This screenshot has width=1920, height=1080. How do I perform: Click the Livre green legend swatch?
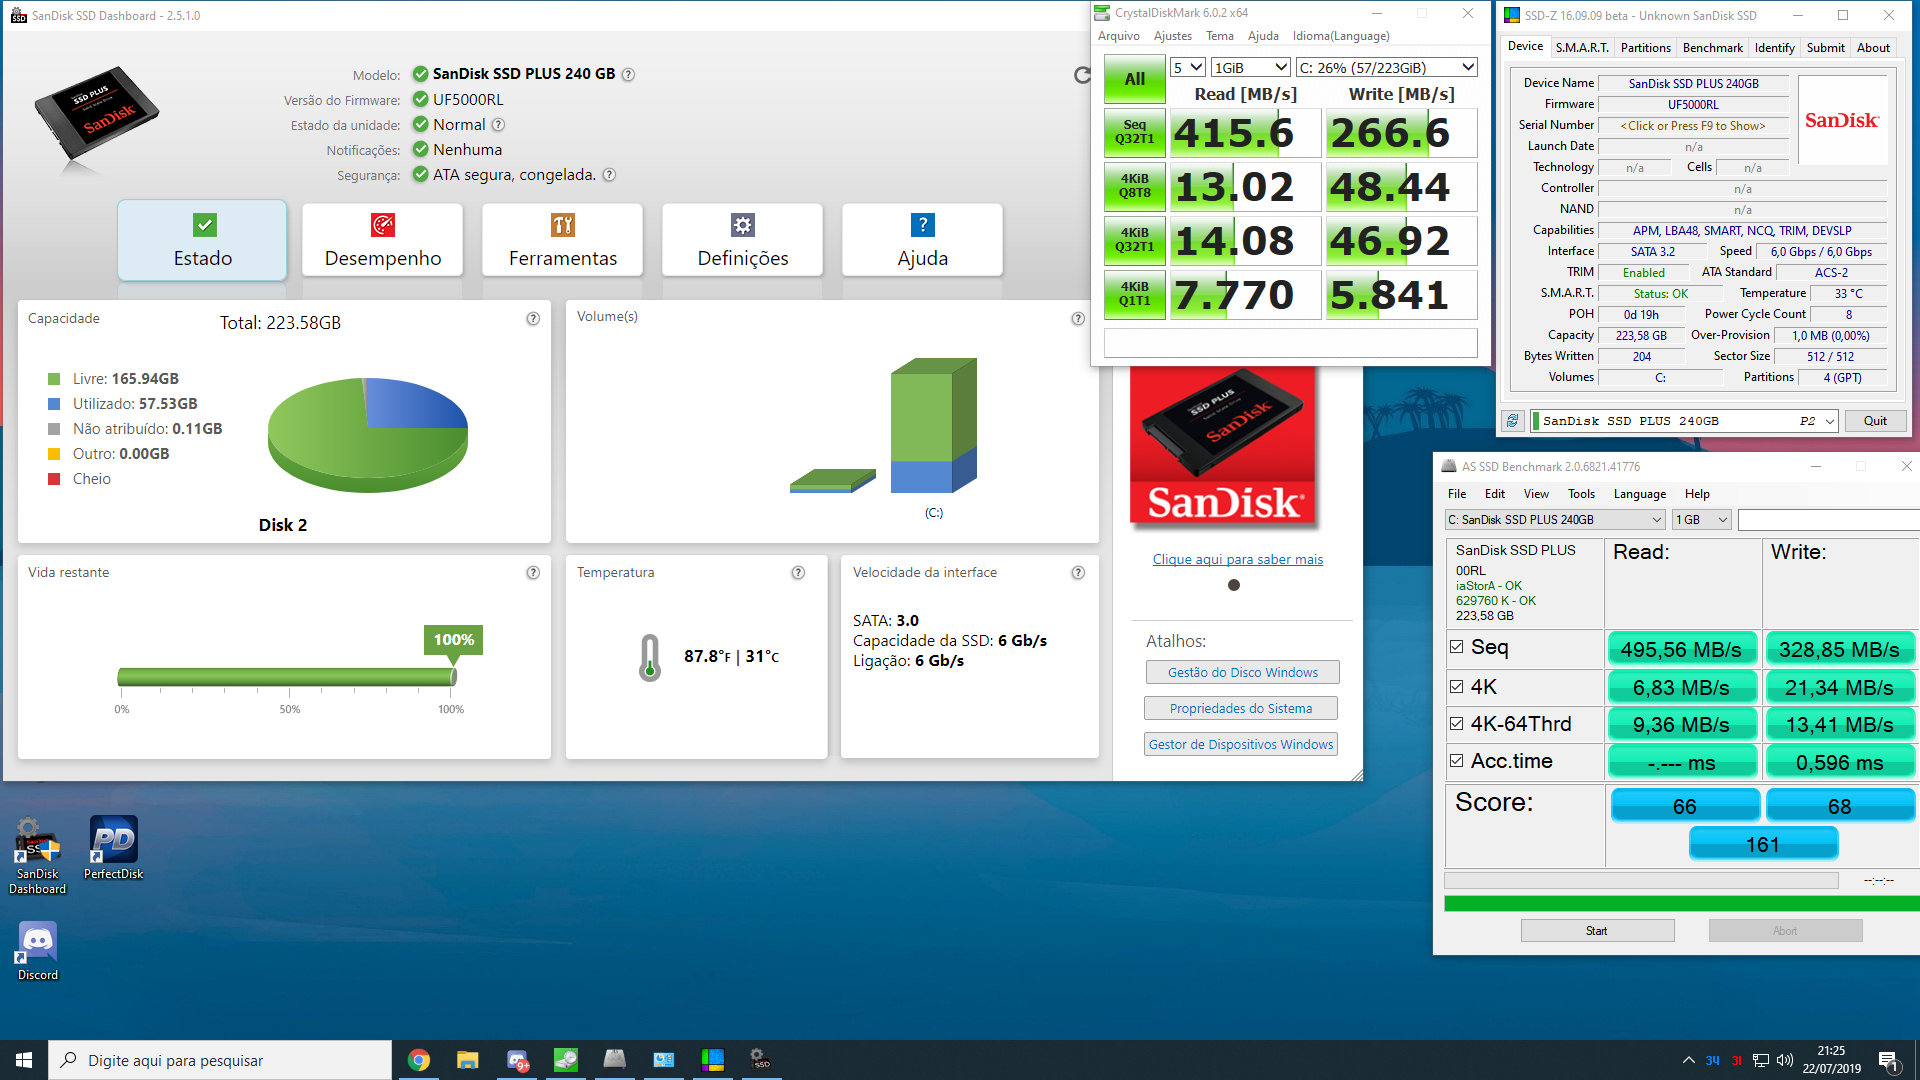(x=54, y=379)
